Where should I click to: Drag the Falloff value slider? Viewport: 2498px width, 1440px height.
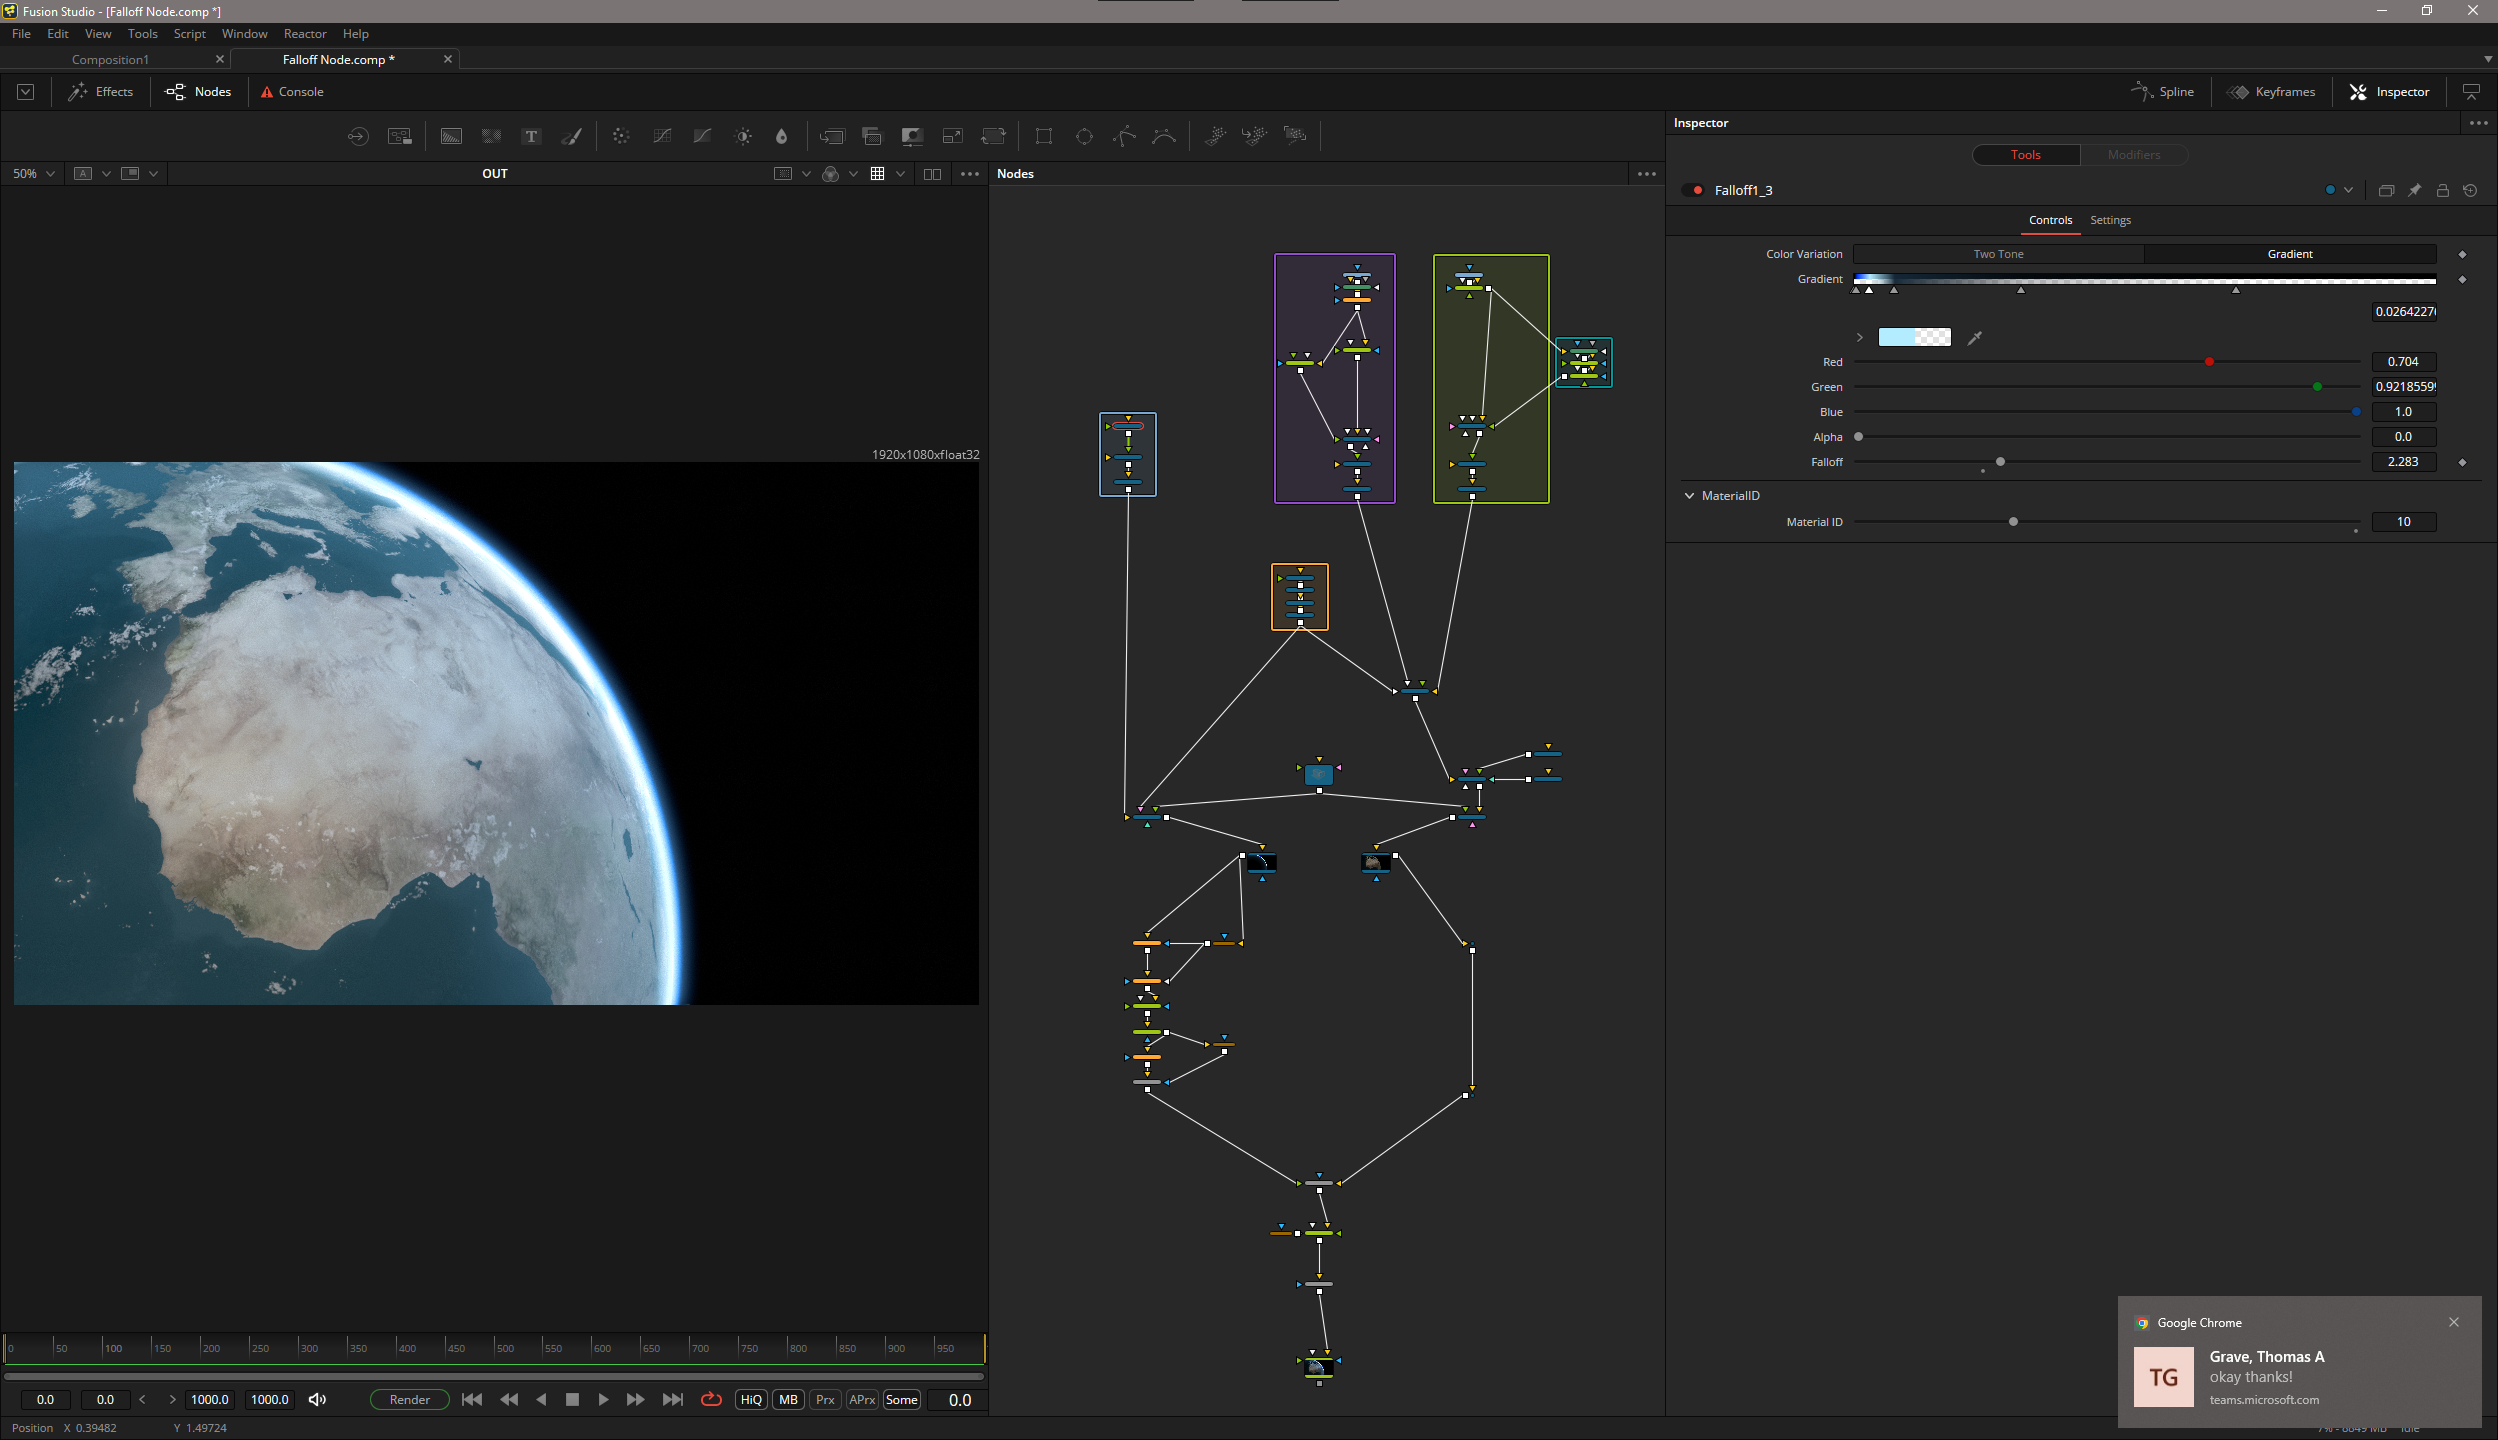1999,462
